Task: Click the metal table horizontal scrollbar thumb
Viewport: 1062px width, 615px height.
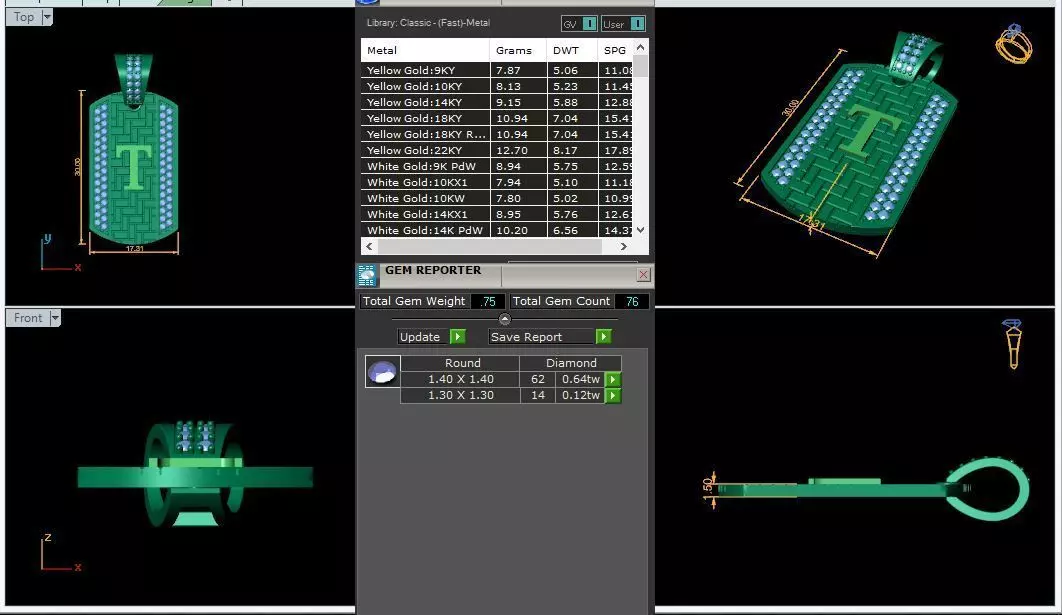Action: pyautogui.click(x=489, y=247)
